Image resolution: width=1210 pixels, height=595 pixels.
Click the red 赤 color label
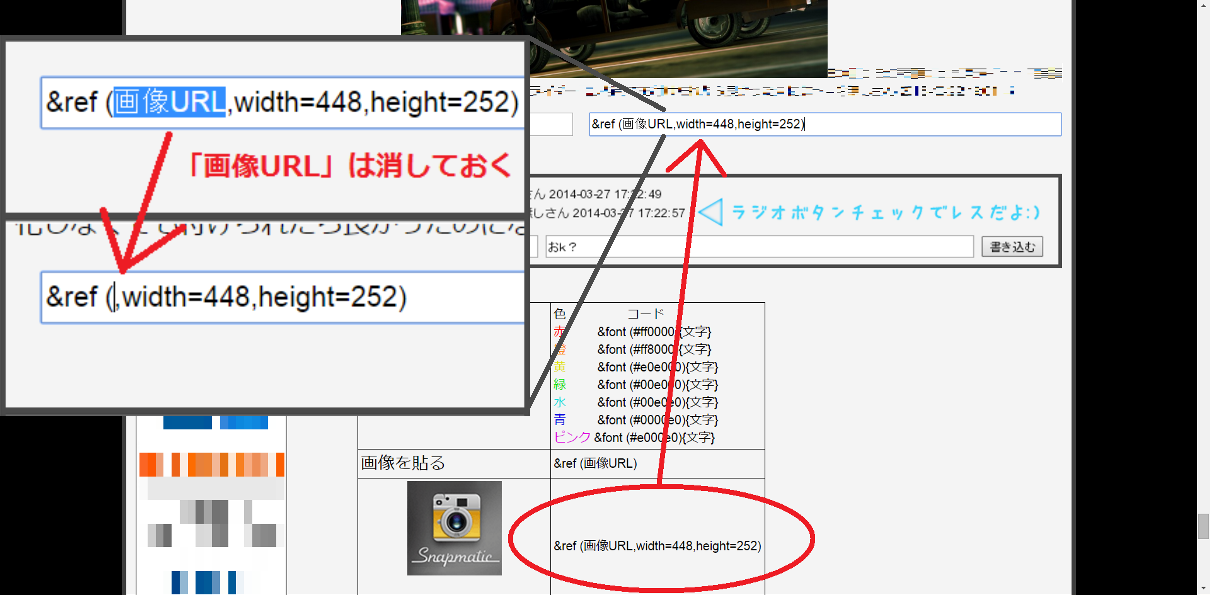(560, 331)
